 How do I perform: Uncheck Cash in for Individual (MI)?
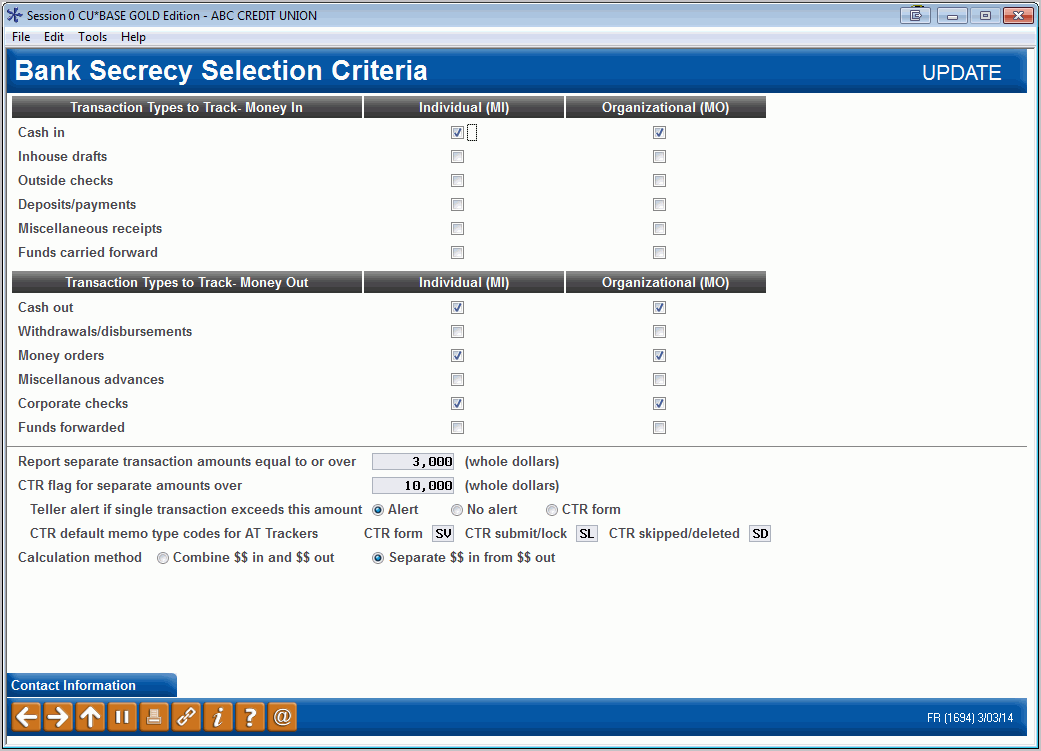pos(457,132)
